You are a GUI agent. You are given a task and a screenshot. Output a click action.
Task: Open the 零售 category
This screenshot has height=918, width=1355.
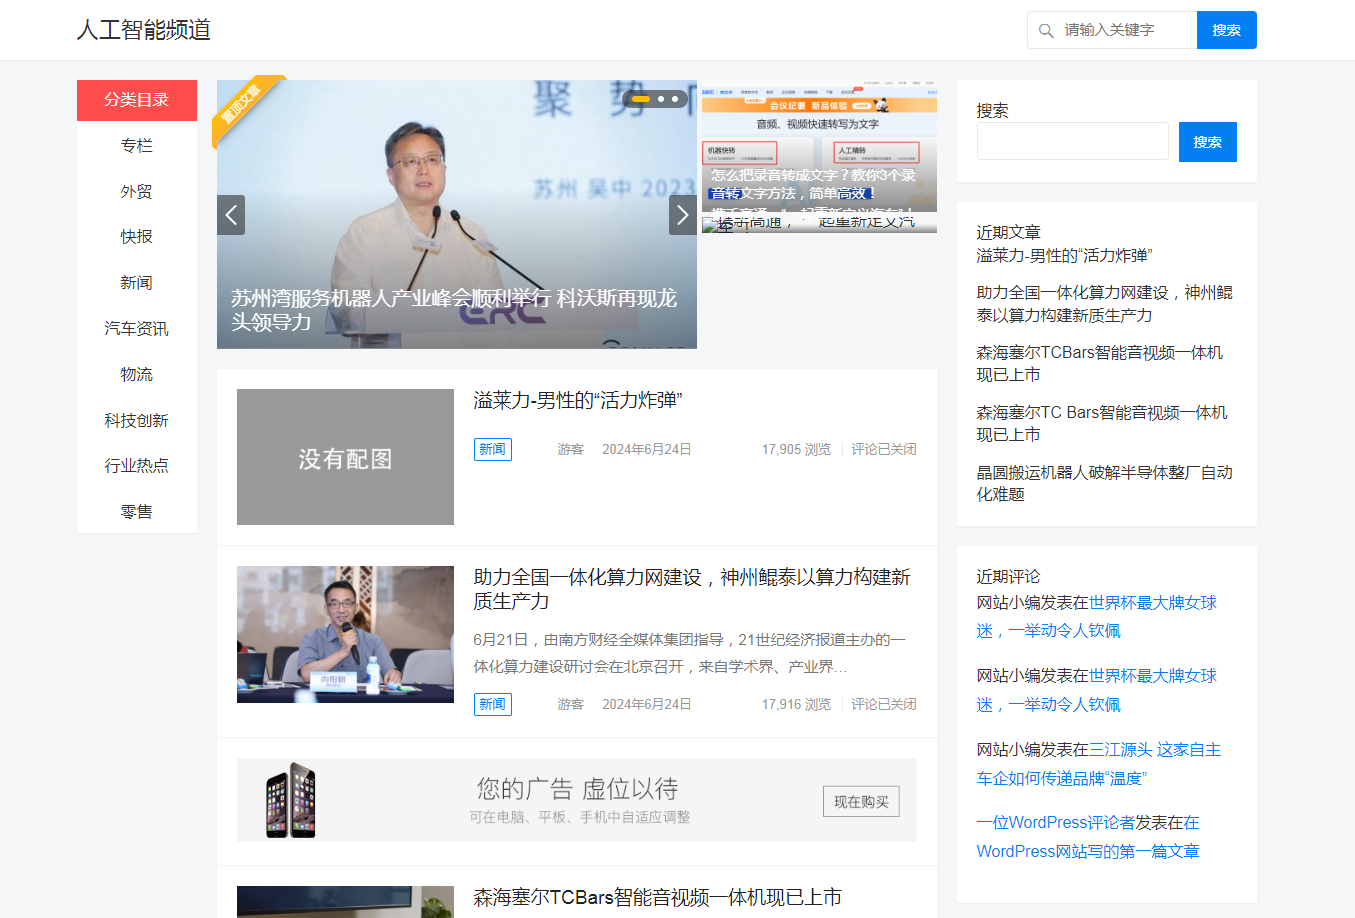(x=137, y=512)
